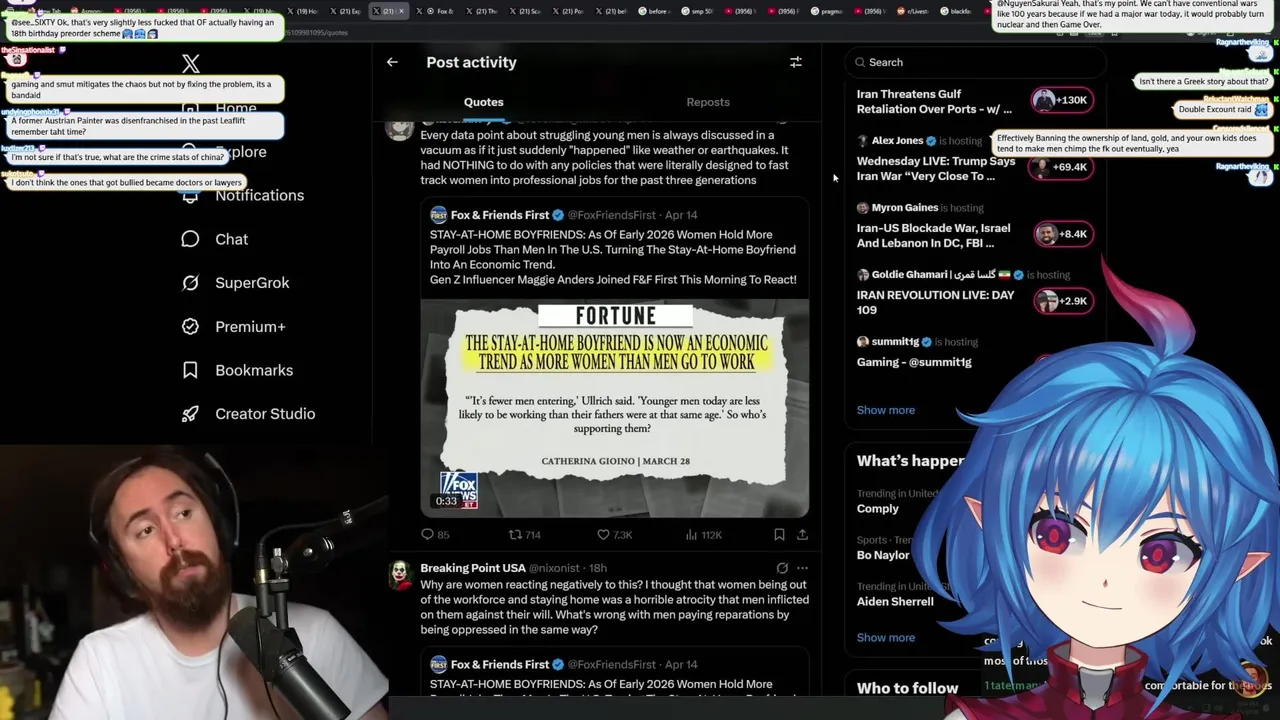Click the Search input field
Viewport: 1280px width, 720px height.
[975, 62]
